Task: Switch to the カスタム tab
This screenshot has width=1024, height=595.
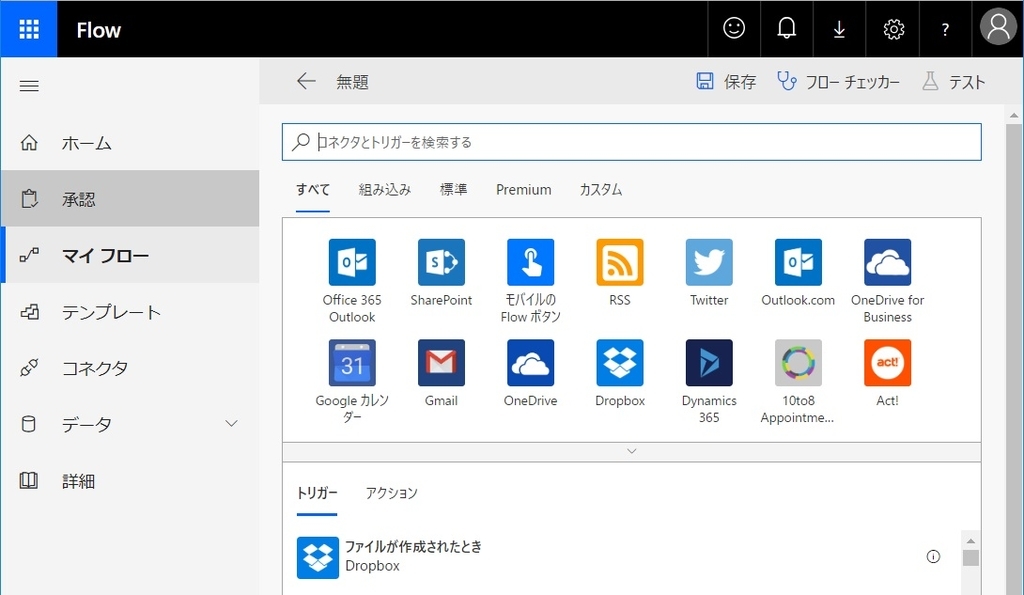Action: pyautogui.click(x=601, y=189)
